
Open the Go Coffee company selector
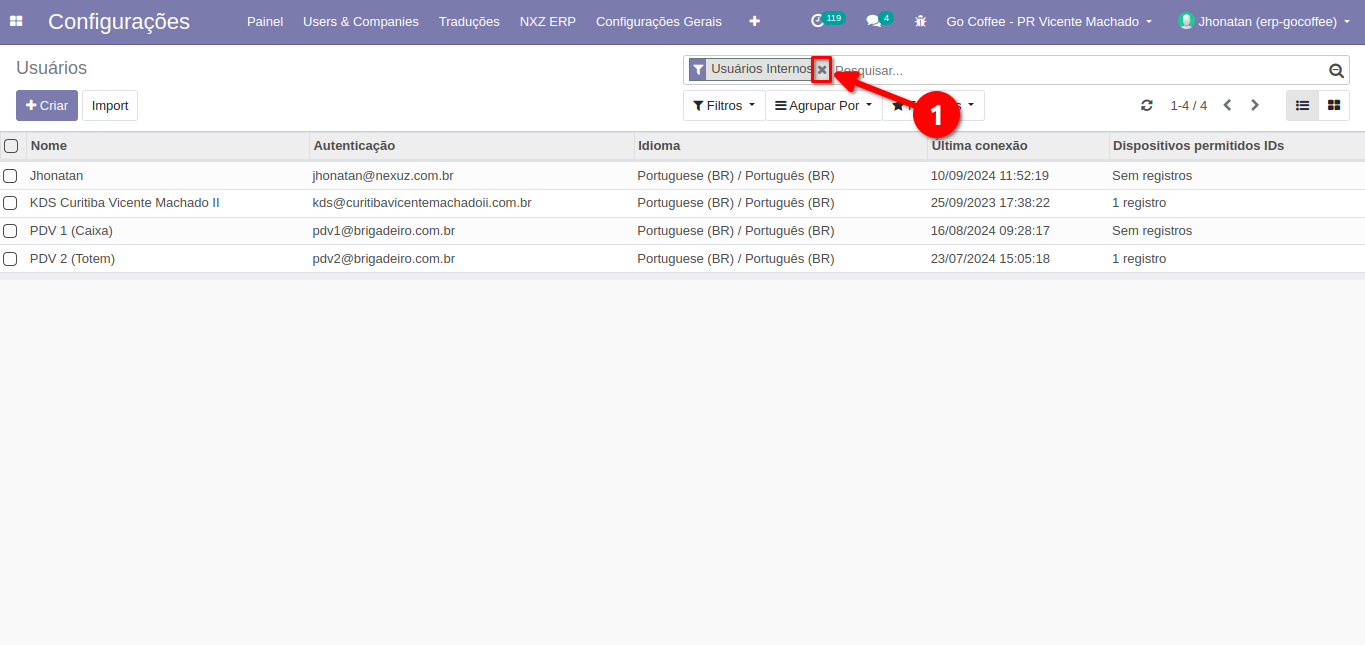[1049, 21]
